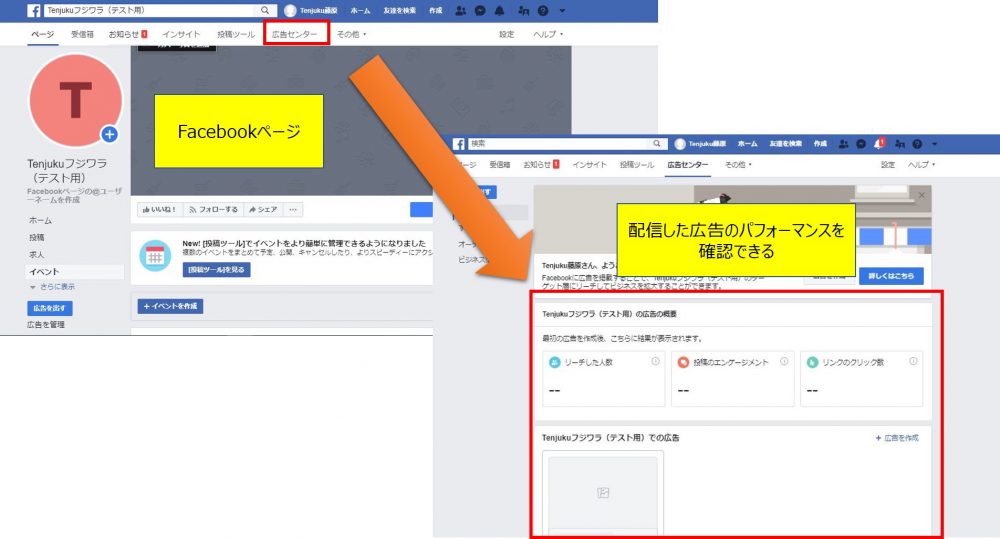The image size is (1000, 539).
Task: Click the calendar event icon
Action: coord(155,256)
